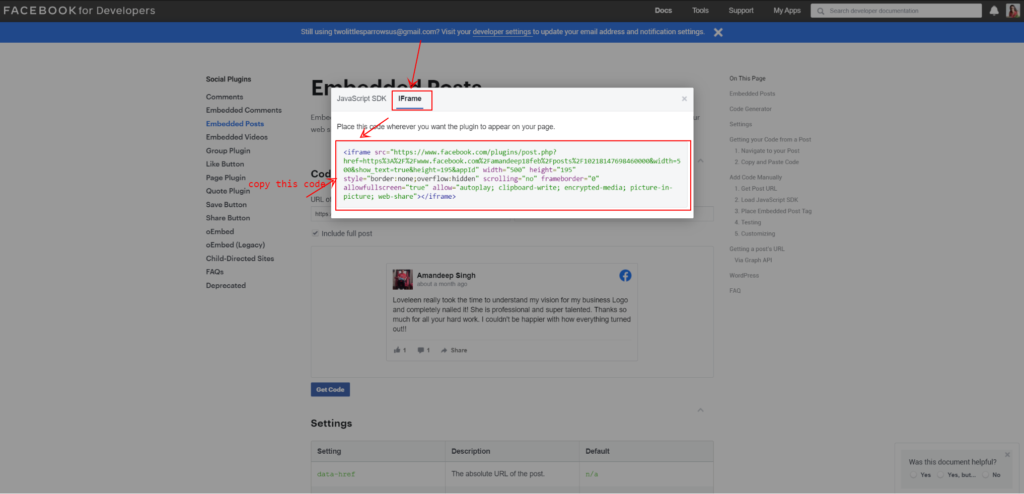The image size is (1024, 494).
Task: Click the Facebook logo in embedded post
Action: pyautogui.click(x=625, y=276)
